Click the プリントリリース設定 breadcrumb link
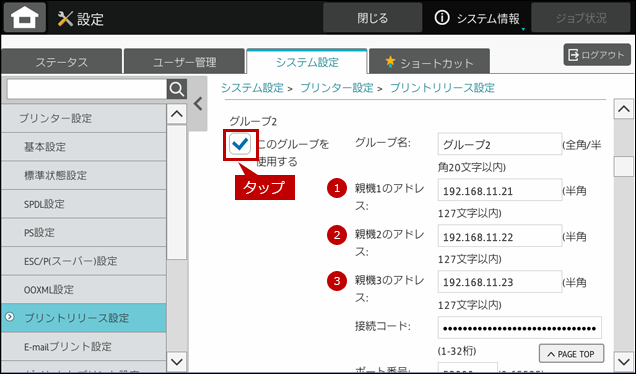This screenshot has width=636, height=374. [x=442, y=88]
